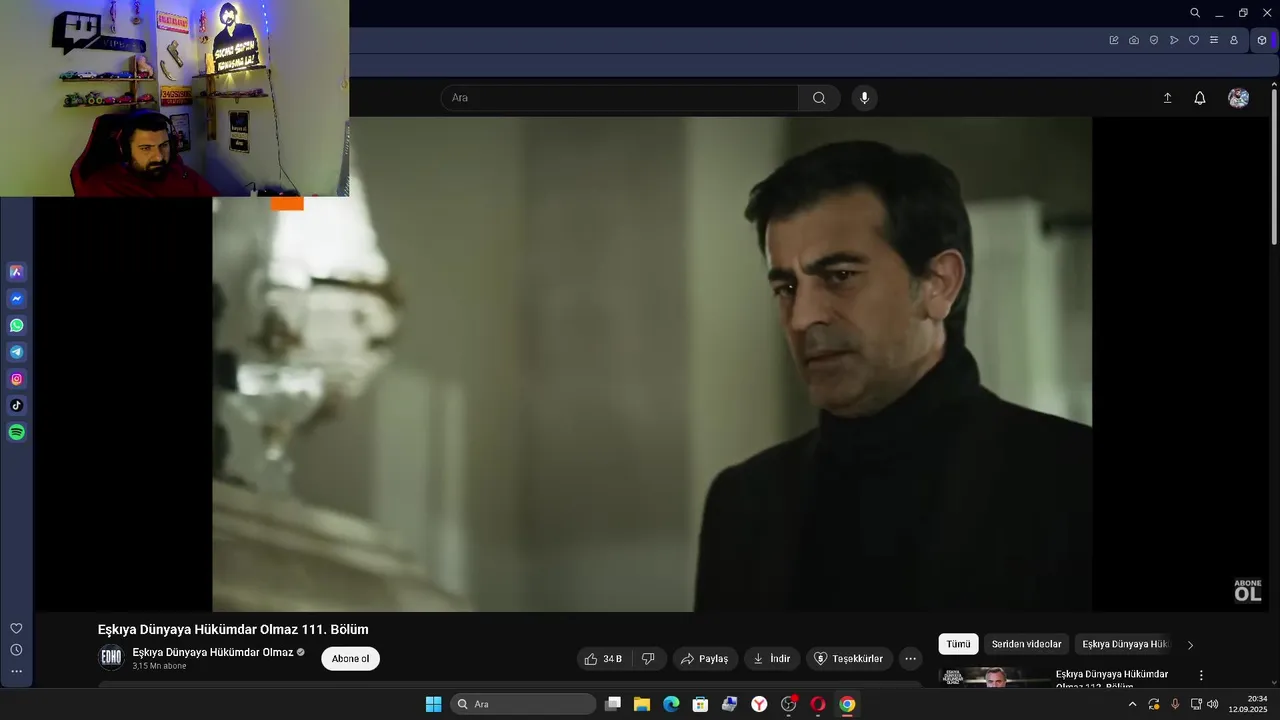Select the Seriden videolar filter chip
The height and width of the screenshot is (720, 1280).
point(1026,645)
